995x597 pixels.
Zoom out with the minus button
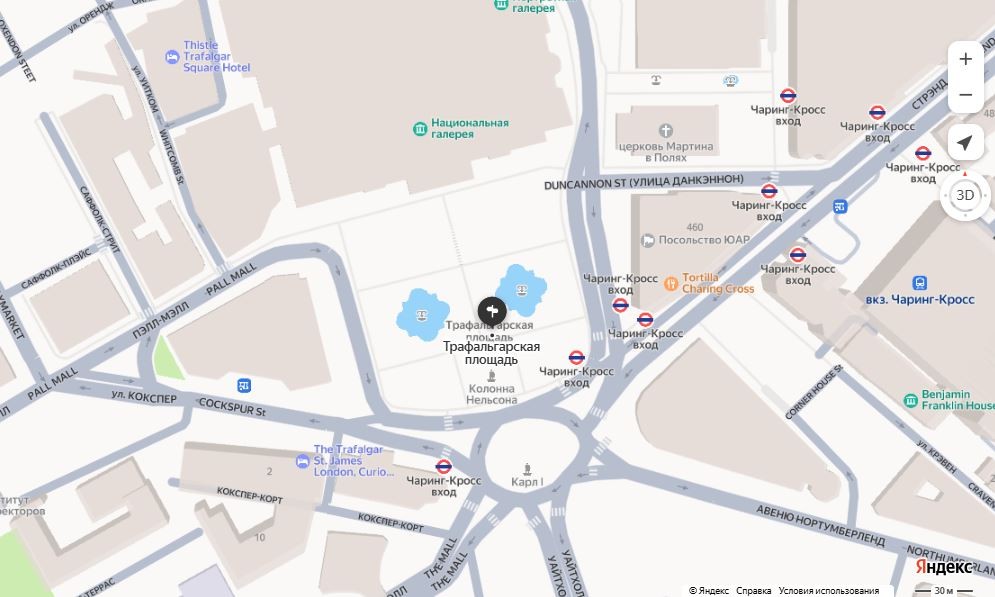(x=965, y=95)
